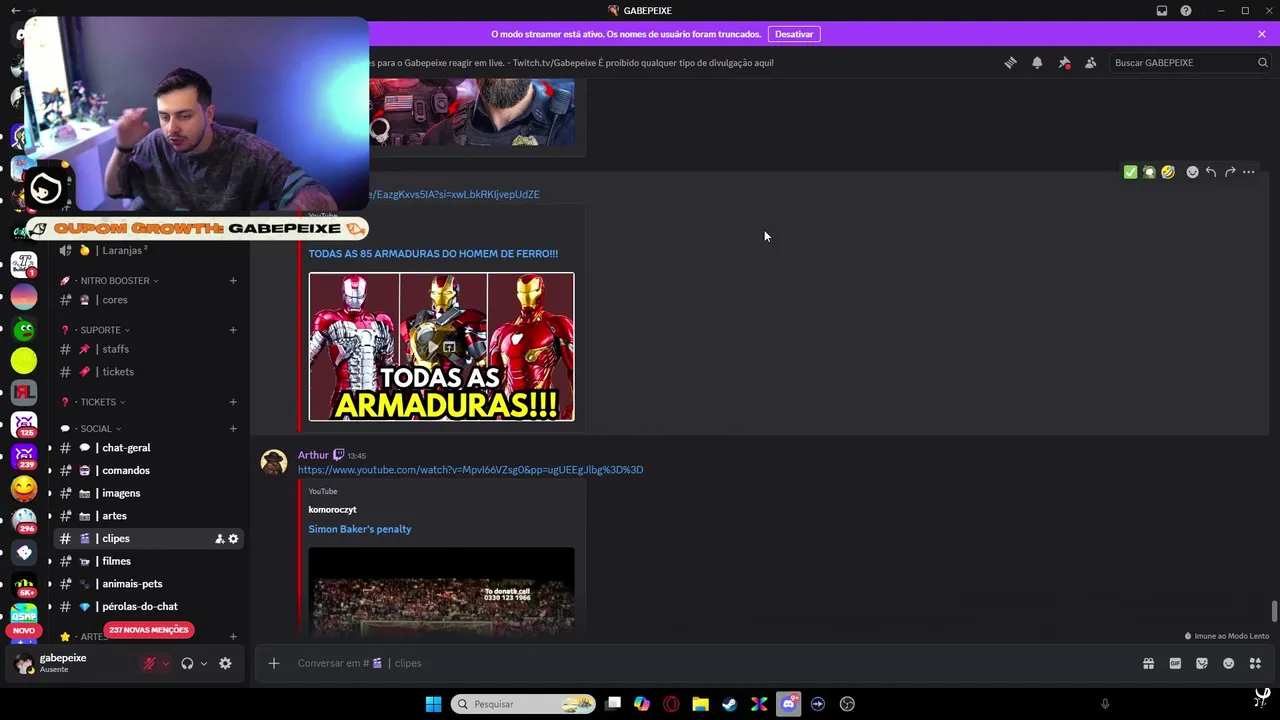Open 'Simon Baker's penalty' video title link

click(x=360, y=529)
